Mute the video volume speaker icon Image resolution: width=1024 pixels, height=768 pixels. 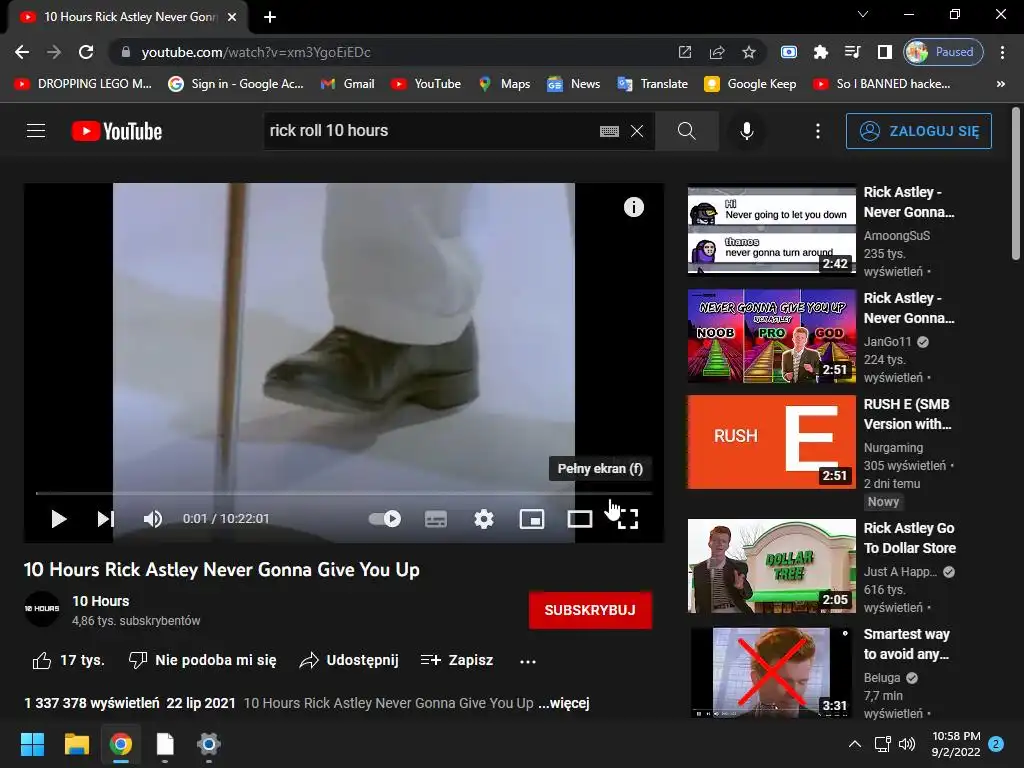coord(153,519)
